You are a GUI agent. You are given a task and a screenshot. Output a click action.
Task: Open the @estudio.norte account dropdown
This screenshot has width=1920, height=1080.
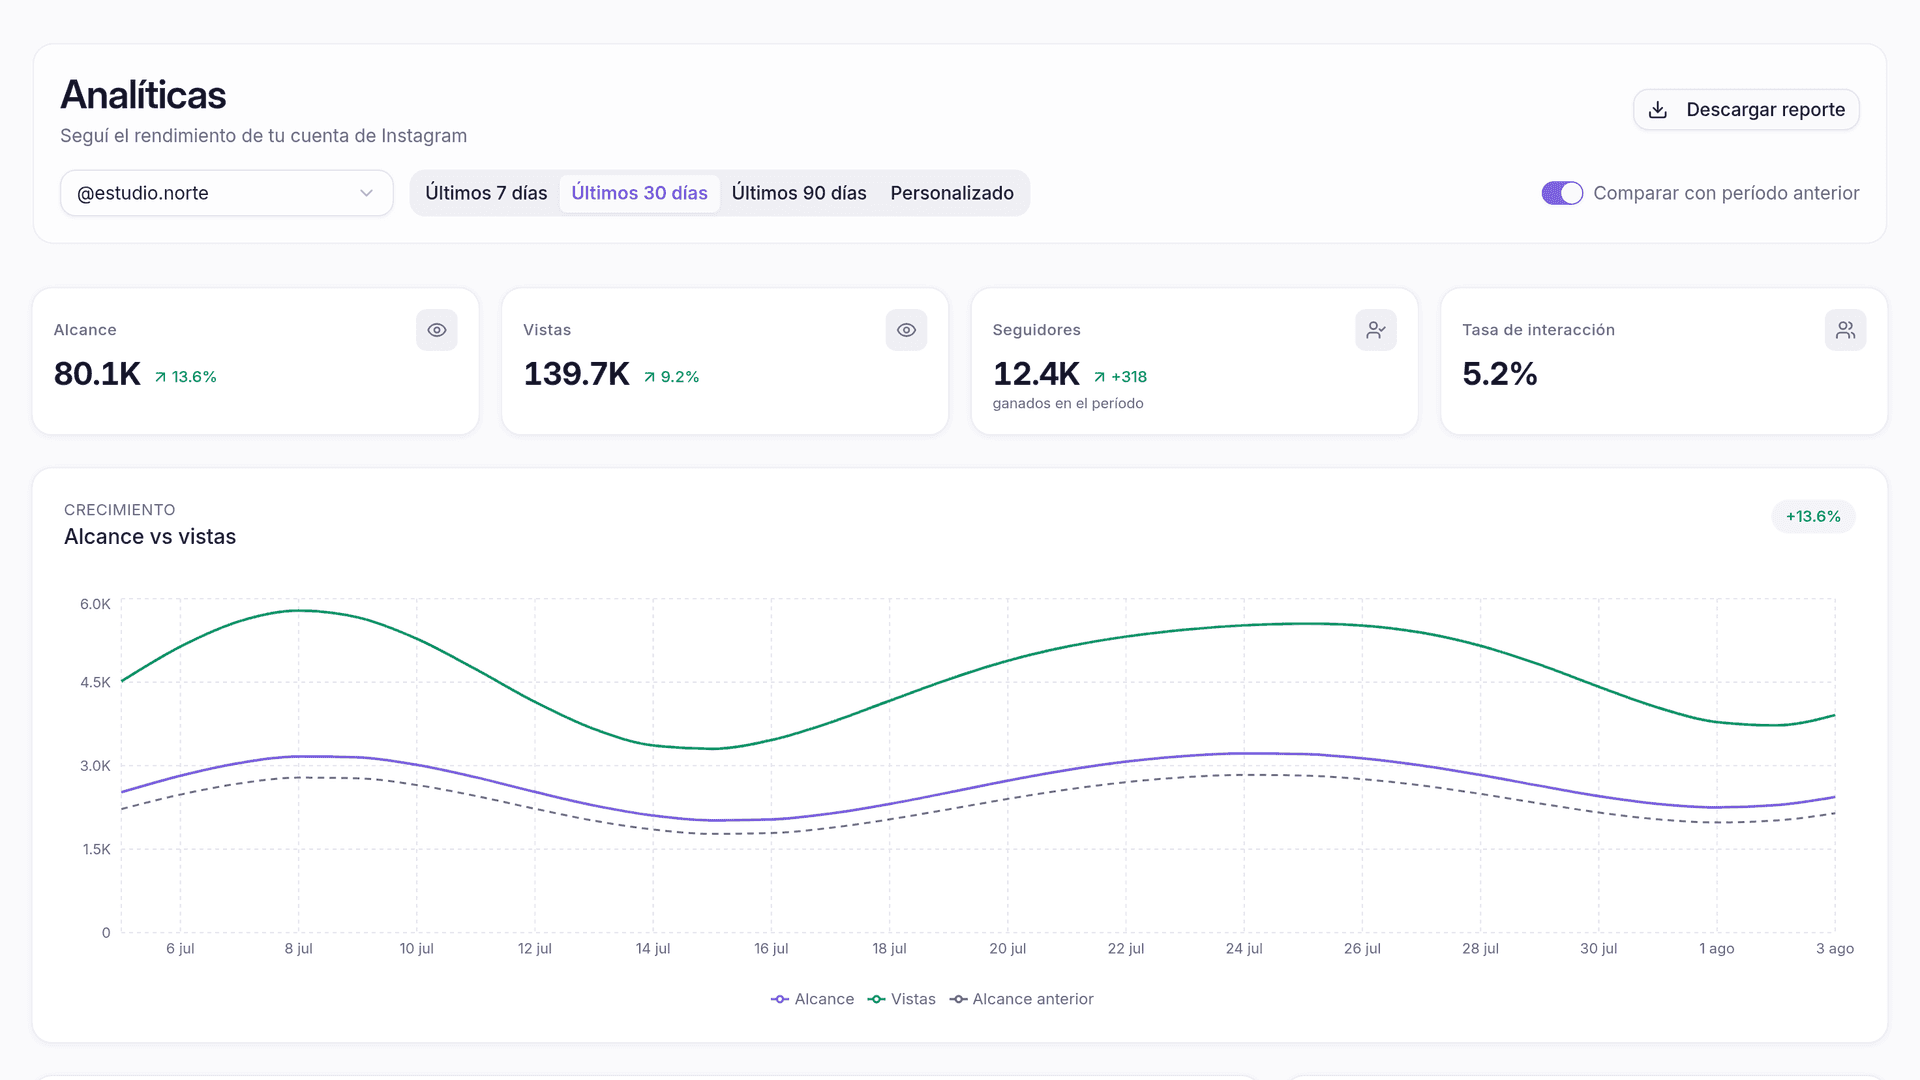point(227,193)
